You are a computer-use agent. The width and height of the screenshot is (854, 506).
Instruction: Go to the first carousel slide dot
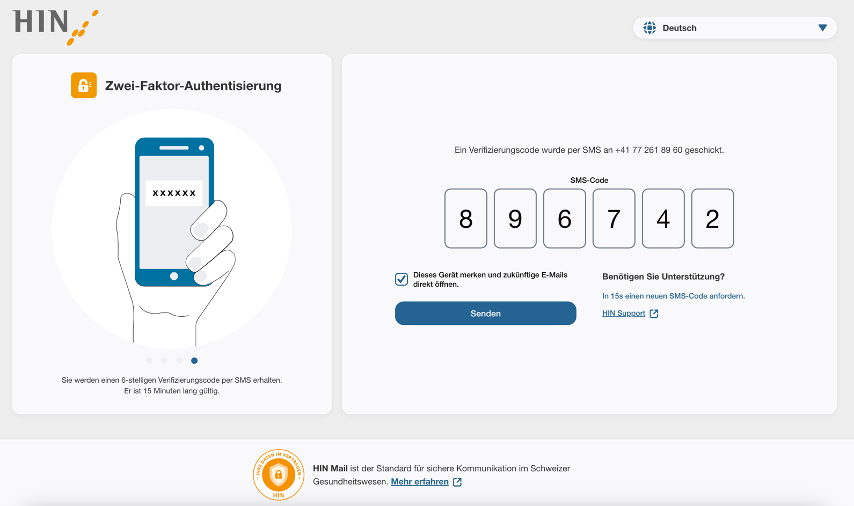[x=149, y=360]
